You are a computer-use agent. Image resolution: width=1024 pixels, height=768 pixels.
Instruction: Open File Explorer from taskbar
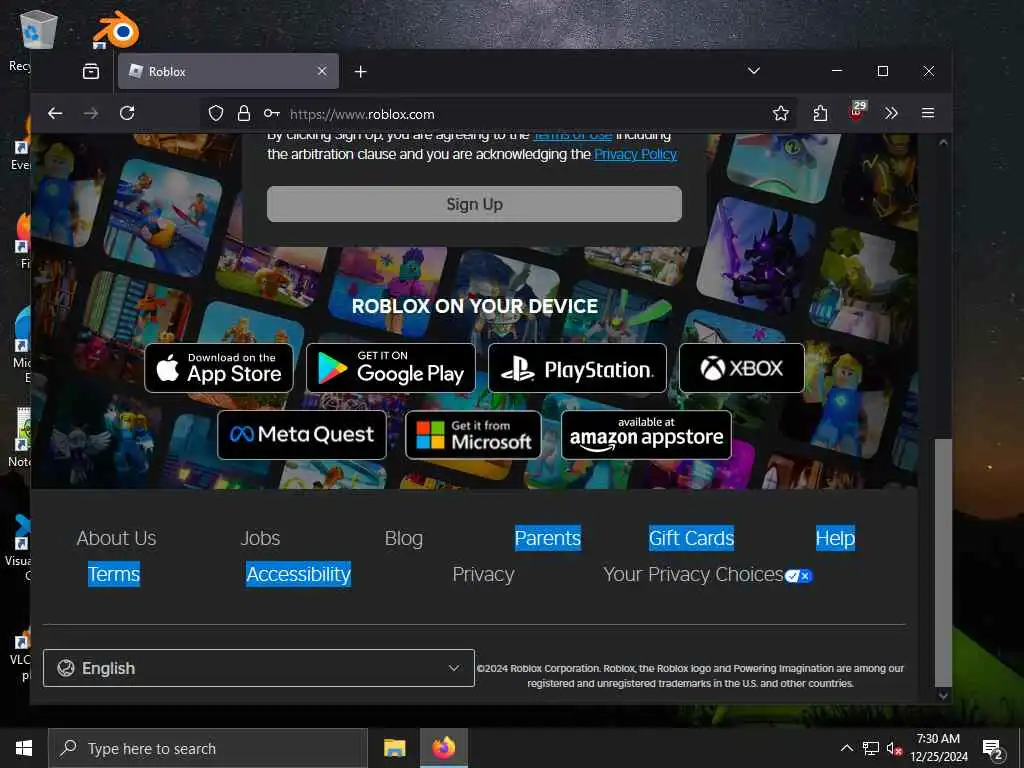click(394, 748)
